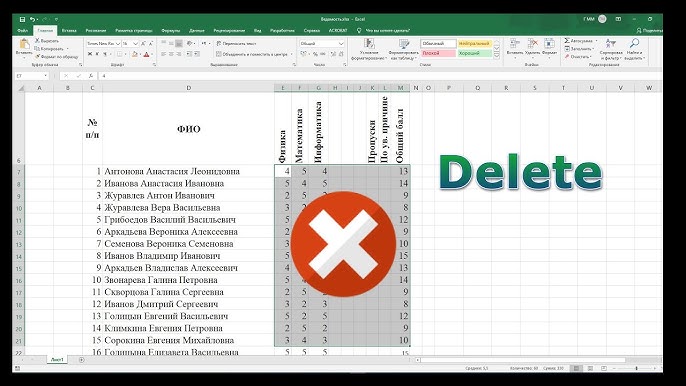The width and height of the screenshot is (686, 386).
Task: Click the red font color icon
Action: (147, 54)
